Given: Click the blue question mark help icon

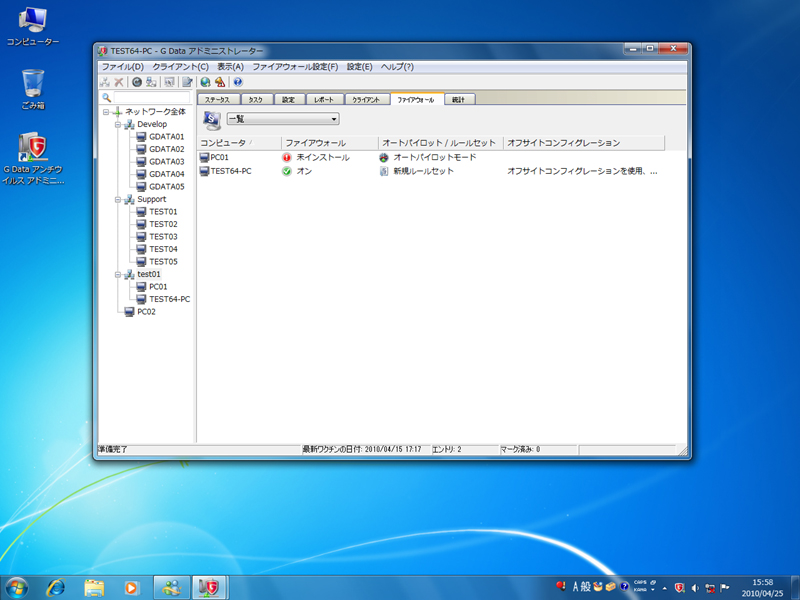Looking at the screenshot, I should (238, 82).
